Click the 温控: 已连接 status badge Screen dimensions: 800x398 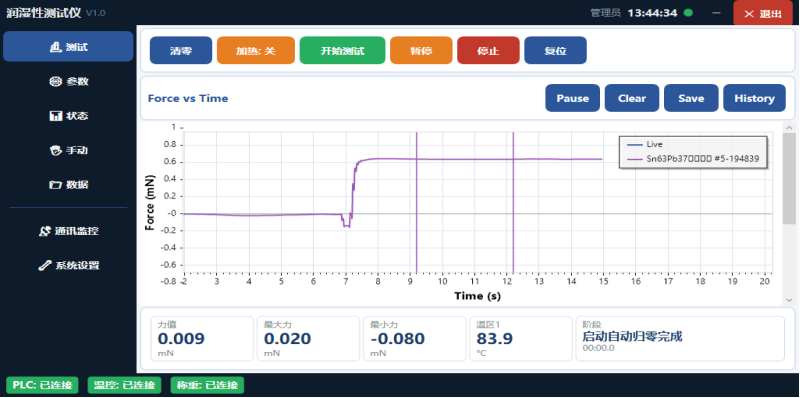(124, 385)
